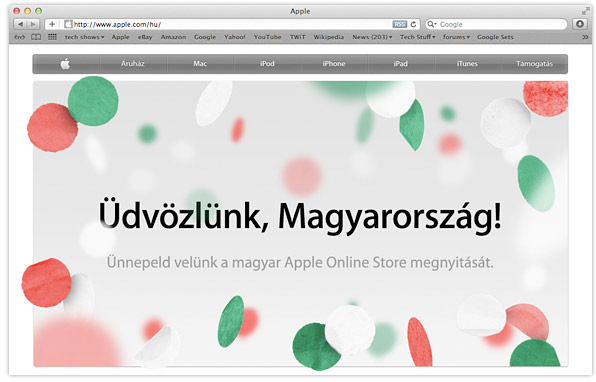Click the Google search field

496,24
